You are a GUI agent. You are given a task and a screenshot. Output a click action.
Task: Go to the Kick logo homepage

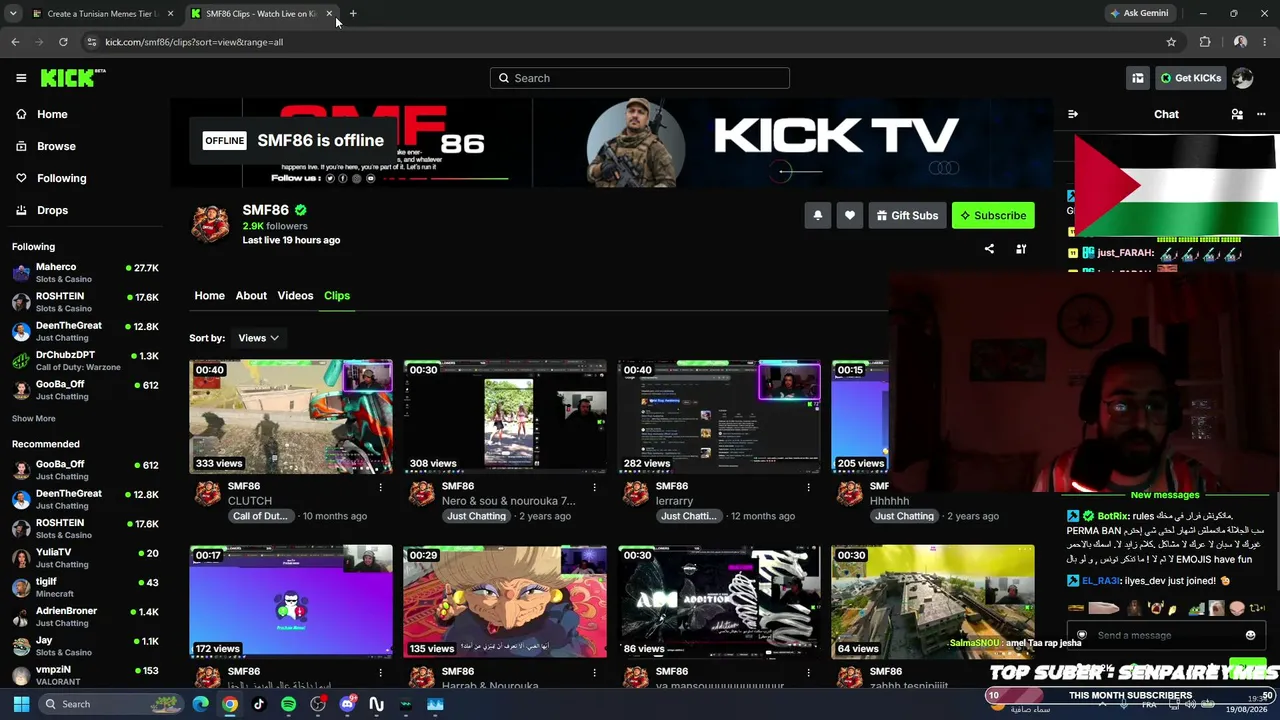point(73,78)
